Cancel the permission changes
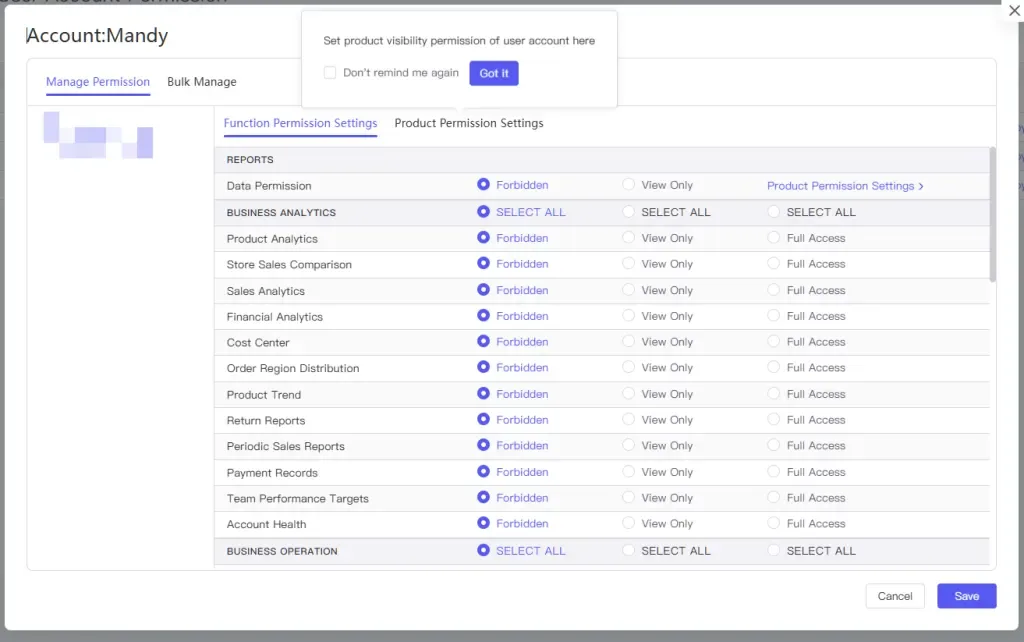The height and width of the screenshot is (642, 1024). click(x=895, y=596)
